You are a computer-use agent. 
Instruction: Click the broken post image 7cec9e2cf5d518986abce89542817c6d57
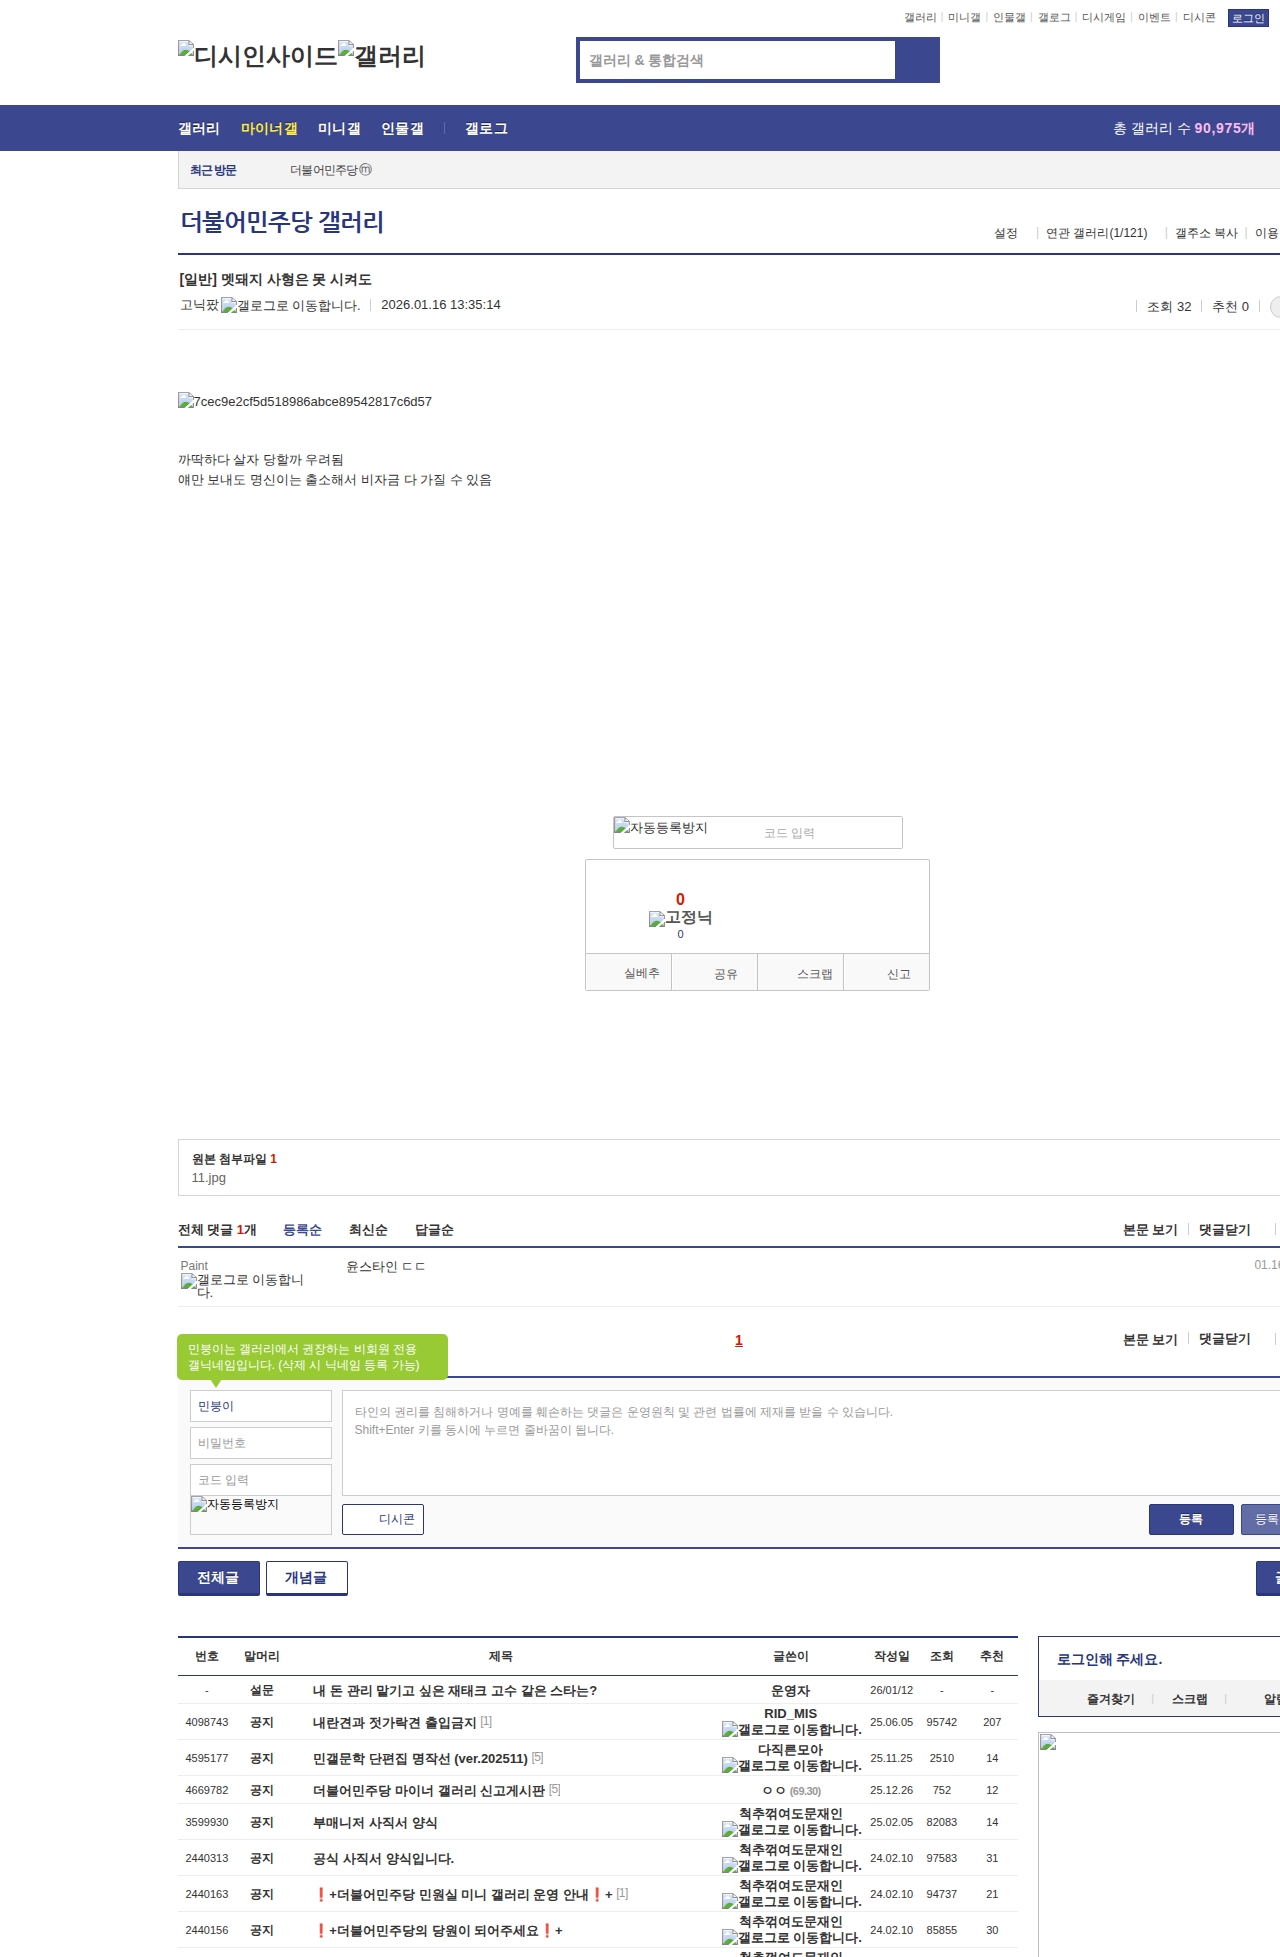[305, 401]
